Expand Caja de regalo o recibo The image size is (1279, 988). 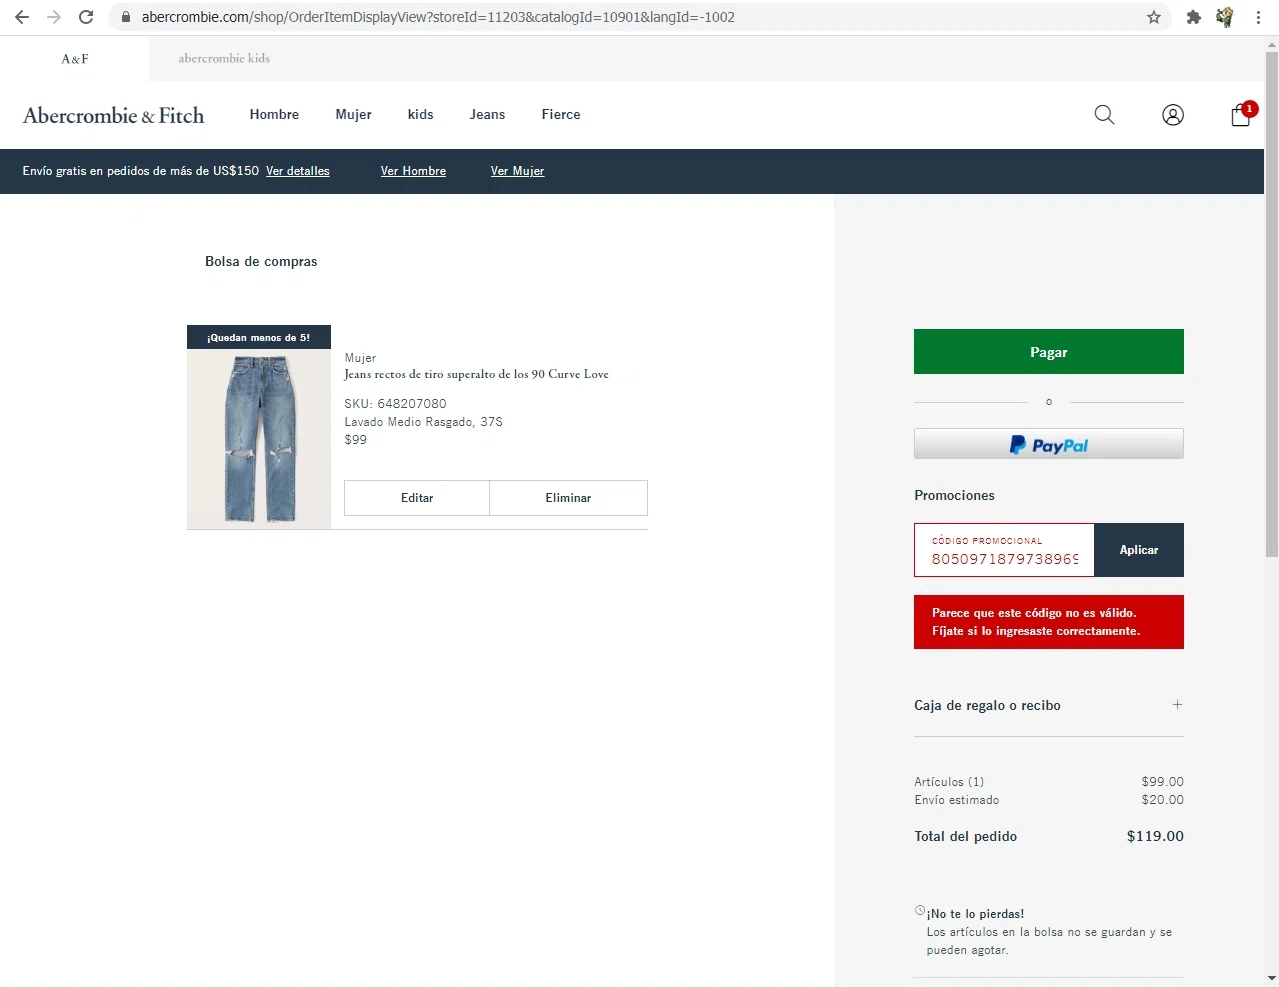tap(1177, 705)
